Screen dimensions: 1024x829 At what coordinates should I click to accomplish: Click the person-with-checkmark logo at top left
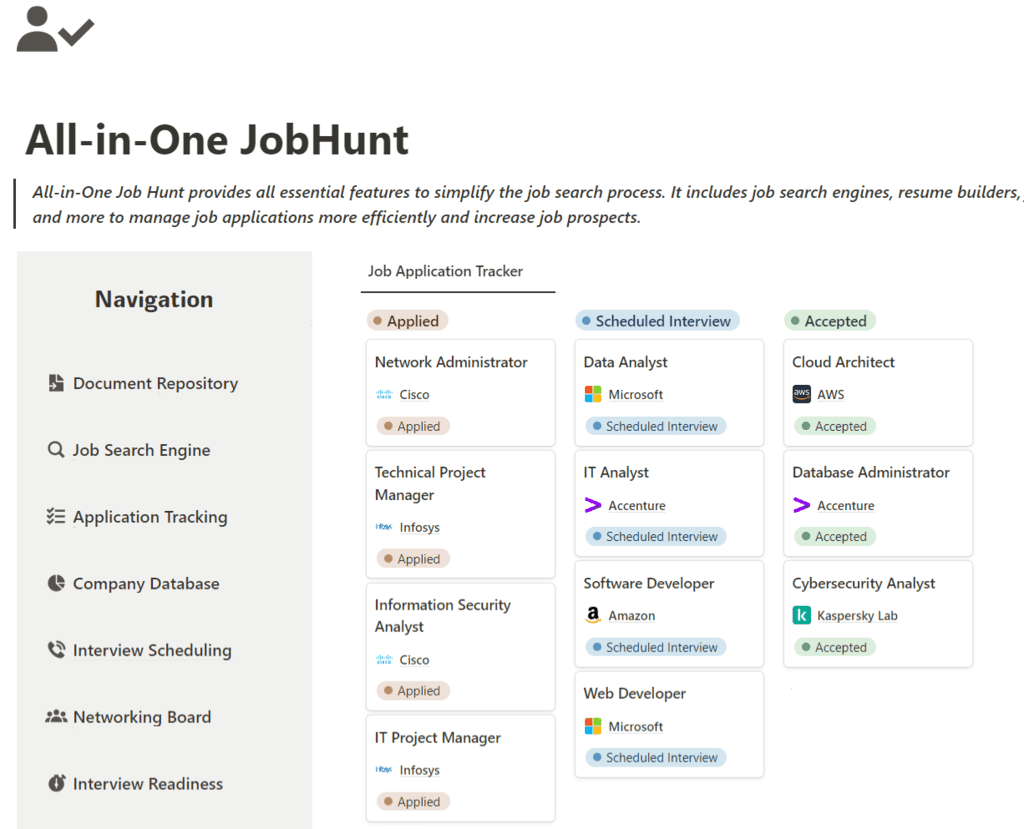pyautogui.click(x=54, y=30)
